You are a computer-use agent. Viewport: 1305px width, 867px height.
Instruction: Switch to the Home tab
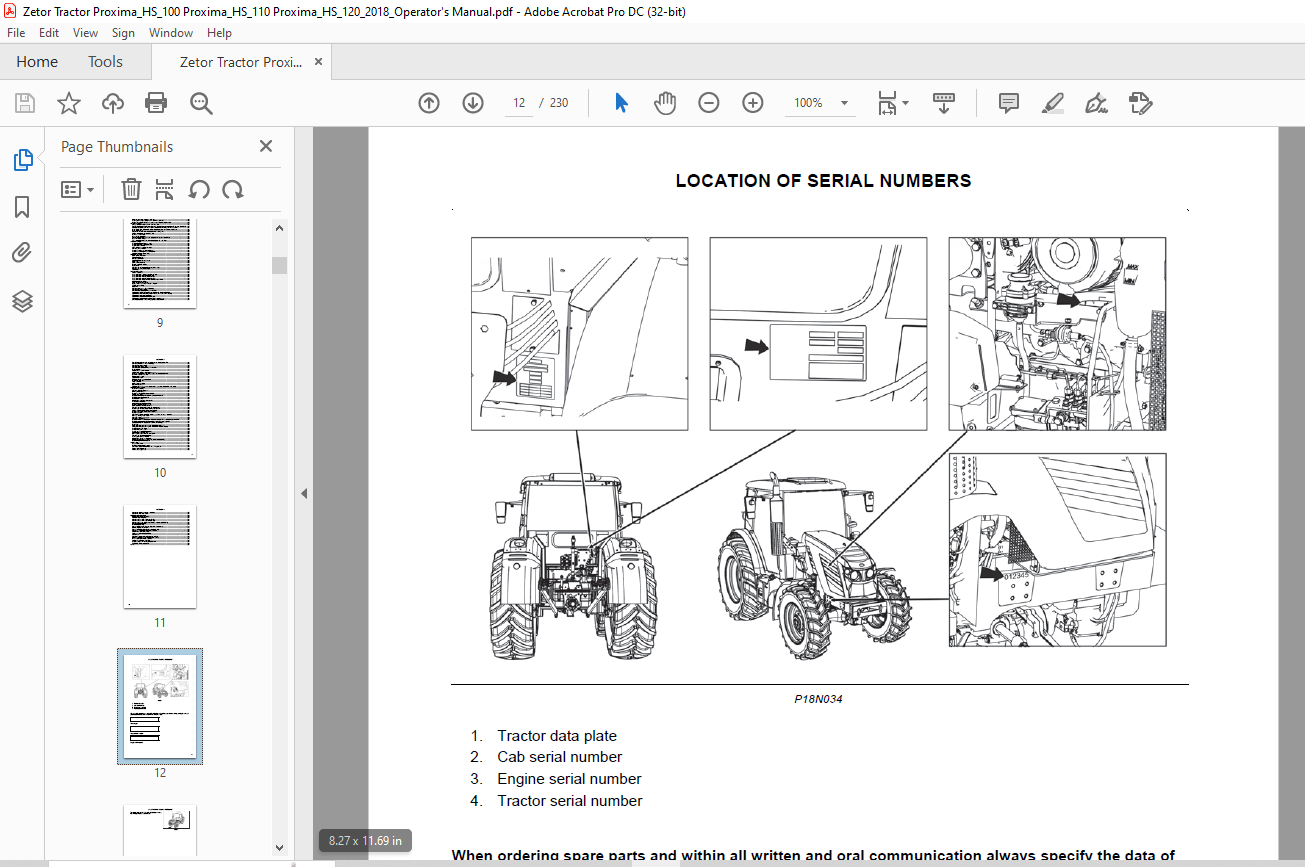(x=37, y=62)
